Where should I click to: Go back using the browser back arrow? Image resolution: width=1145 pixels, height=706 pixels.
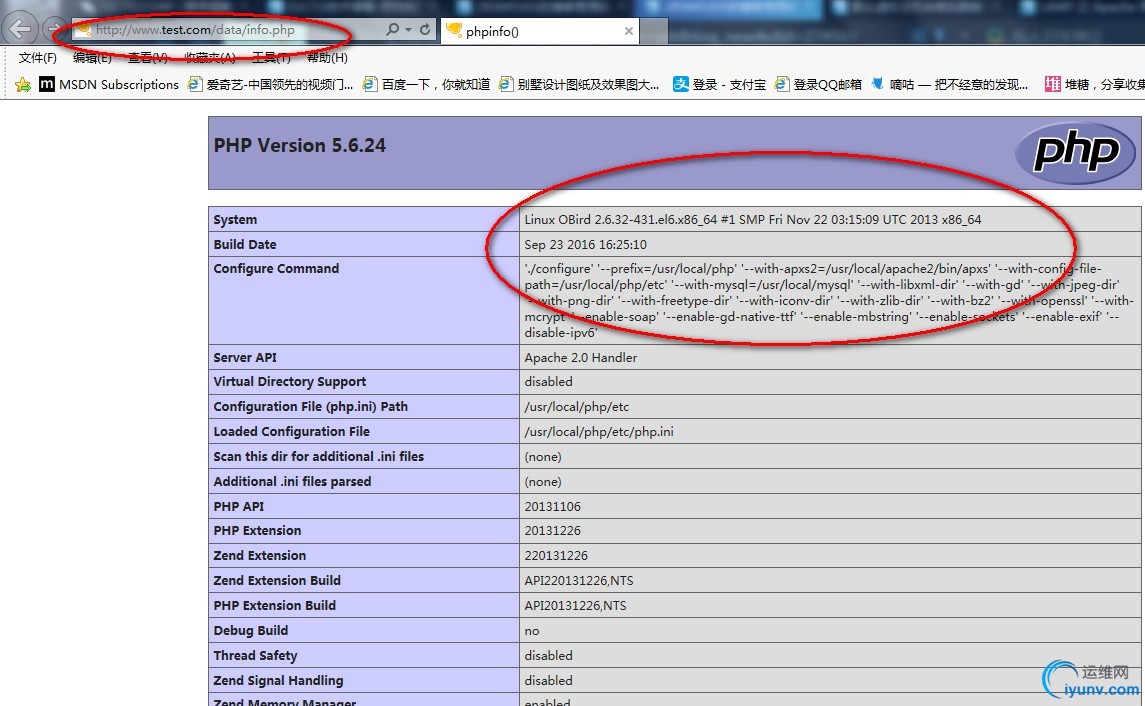(x=20, y=29)
